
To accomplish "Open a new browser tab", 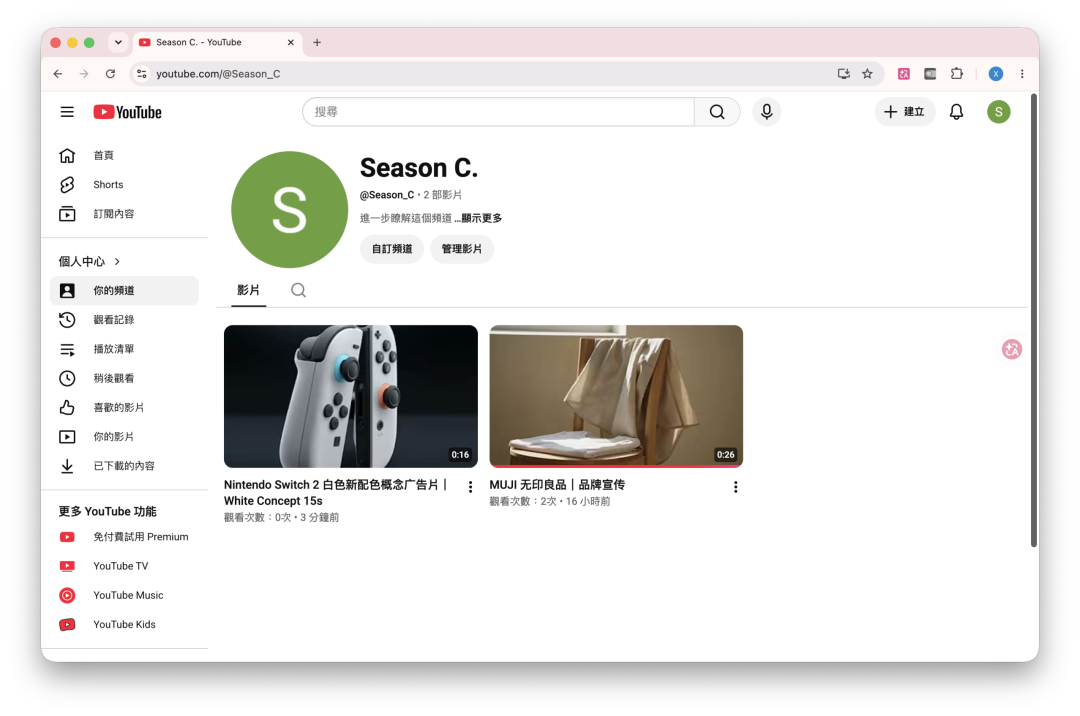I will (x=317, y=42).
